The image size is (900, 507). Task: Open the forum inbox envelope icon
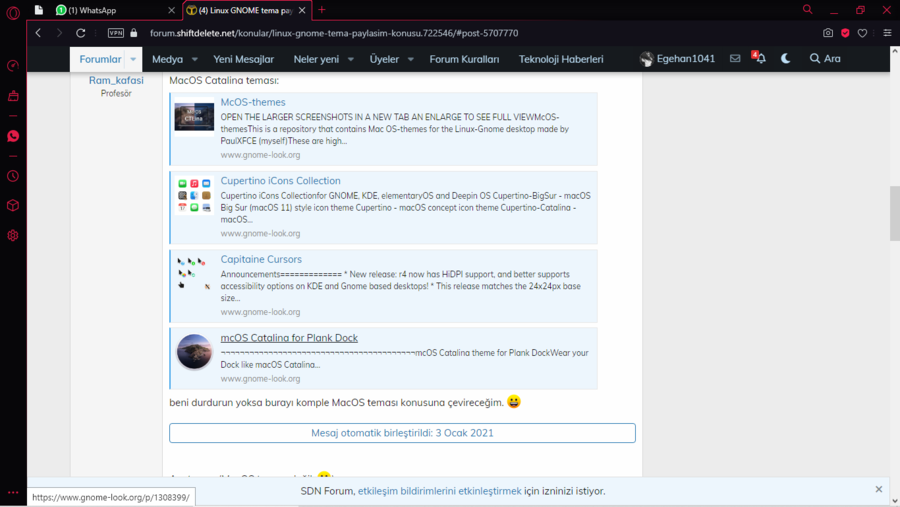tap(735, 59)
